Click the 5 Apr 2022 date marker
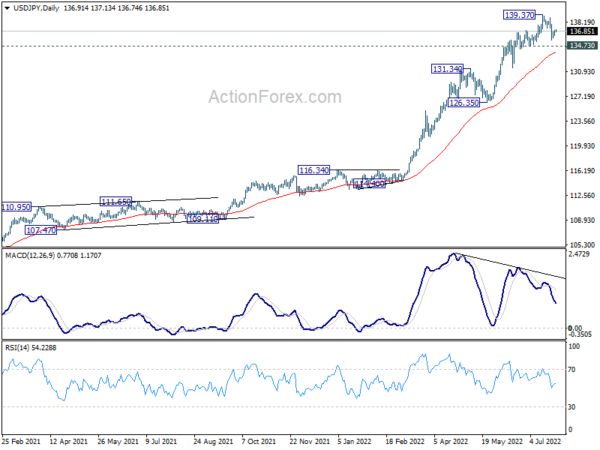600x450 pixels. pos(450,441)
